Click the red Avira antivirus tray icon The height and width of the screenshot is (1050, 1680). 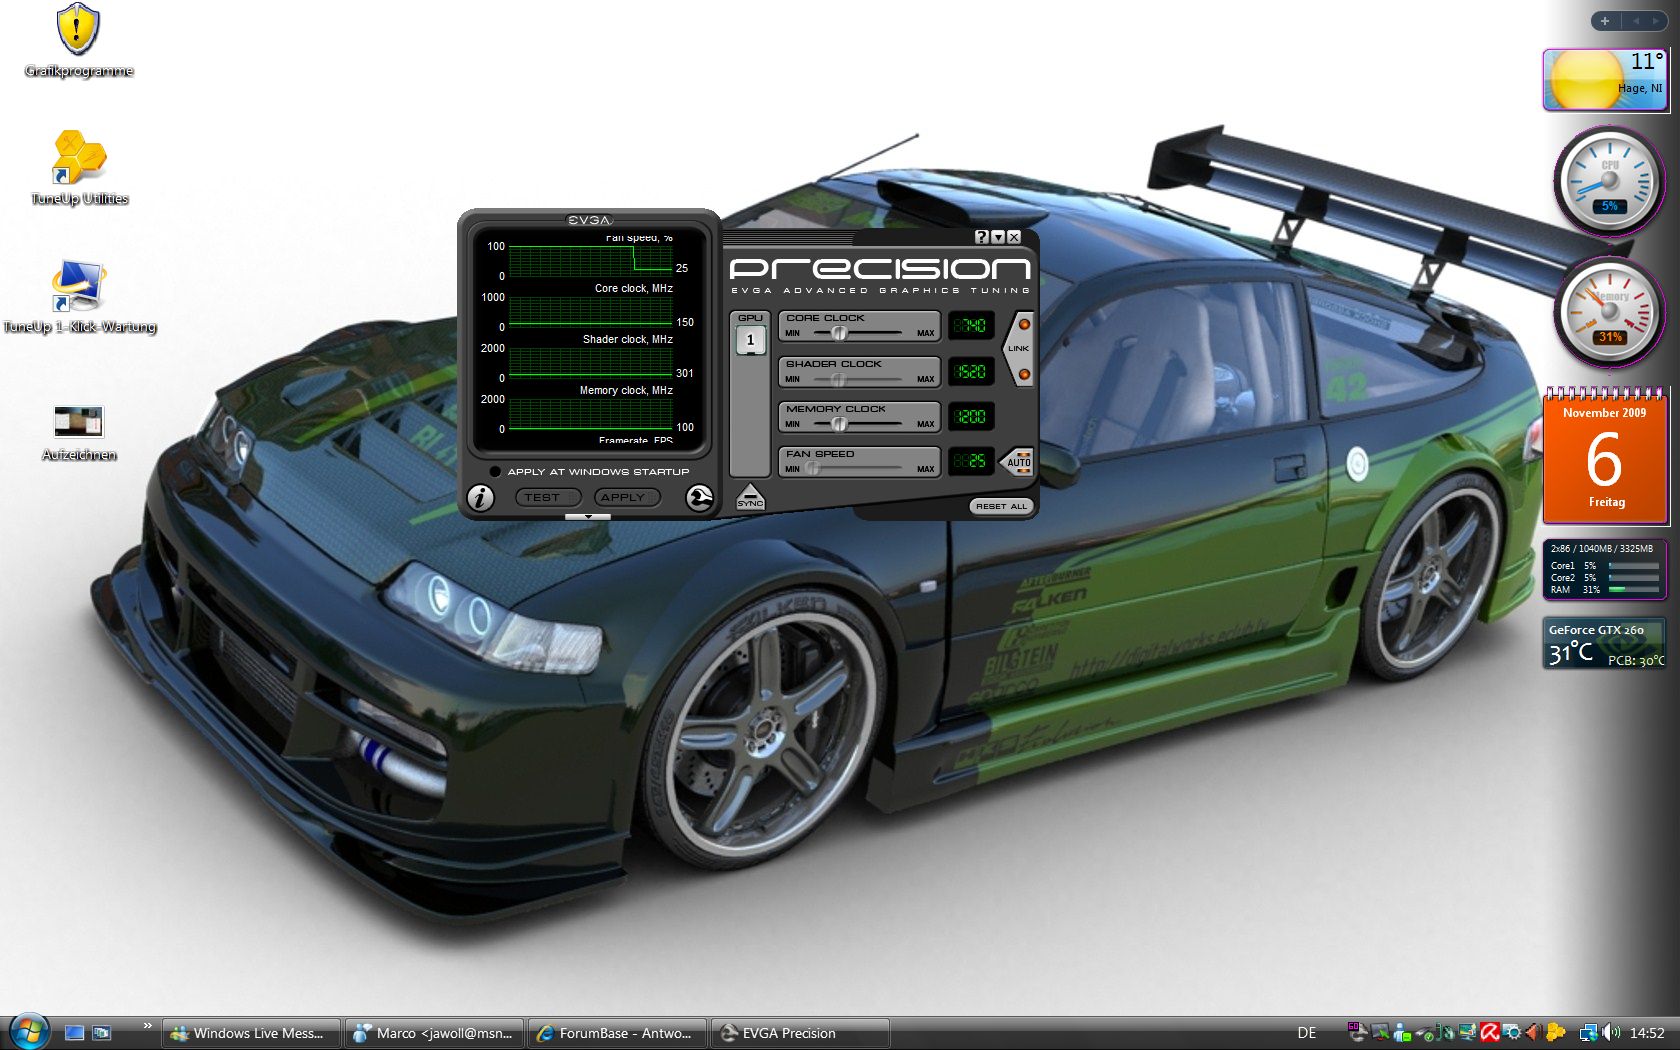pos(1489,1033)
